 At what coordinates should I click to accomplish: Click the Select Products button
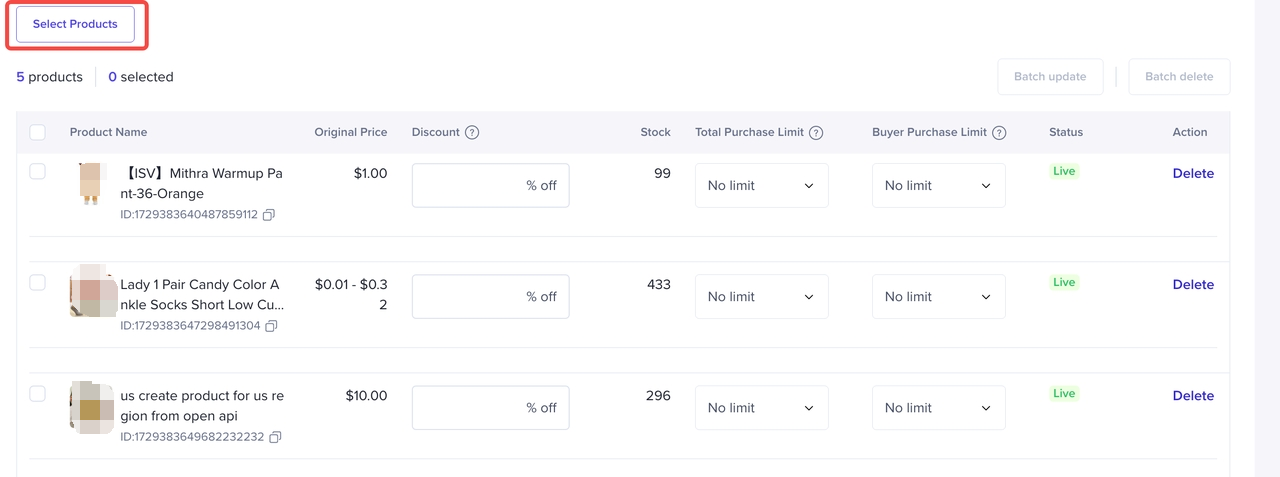(x=75, y=24)
